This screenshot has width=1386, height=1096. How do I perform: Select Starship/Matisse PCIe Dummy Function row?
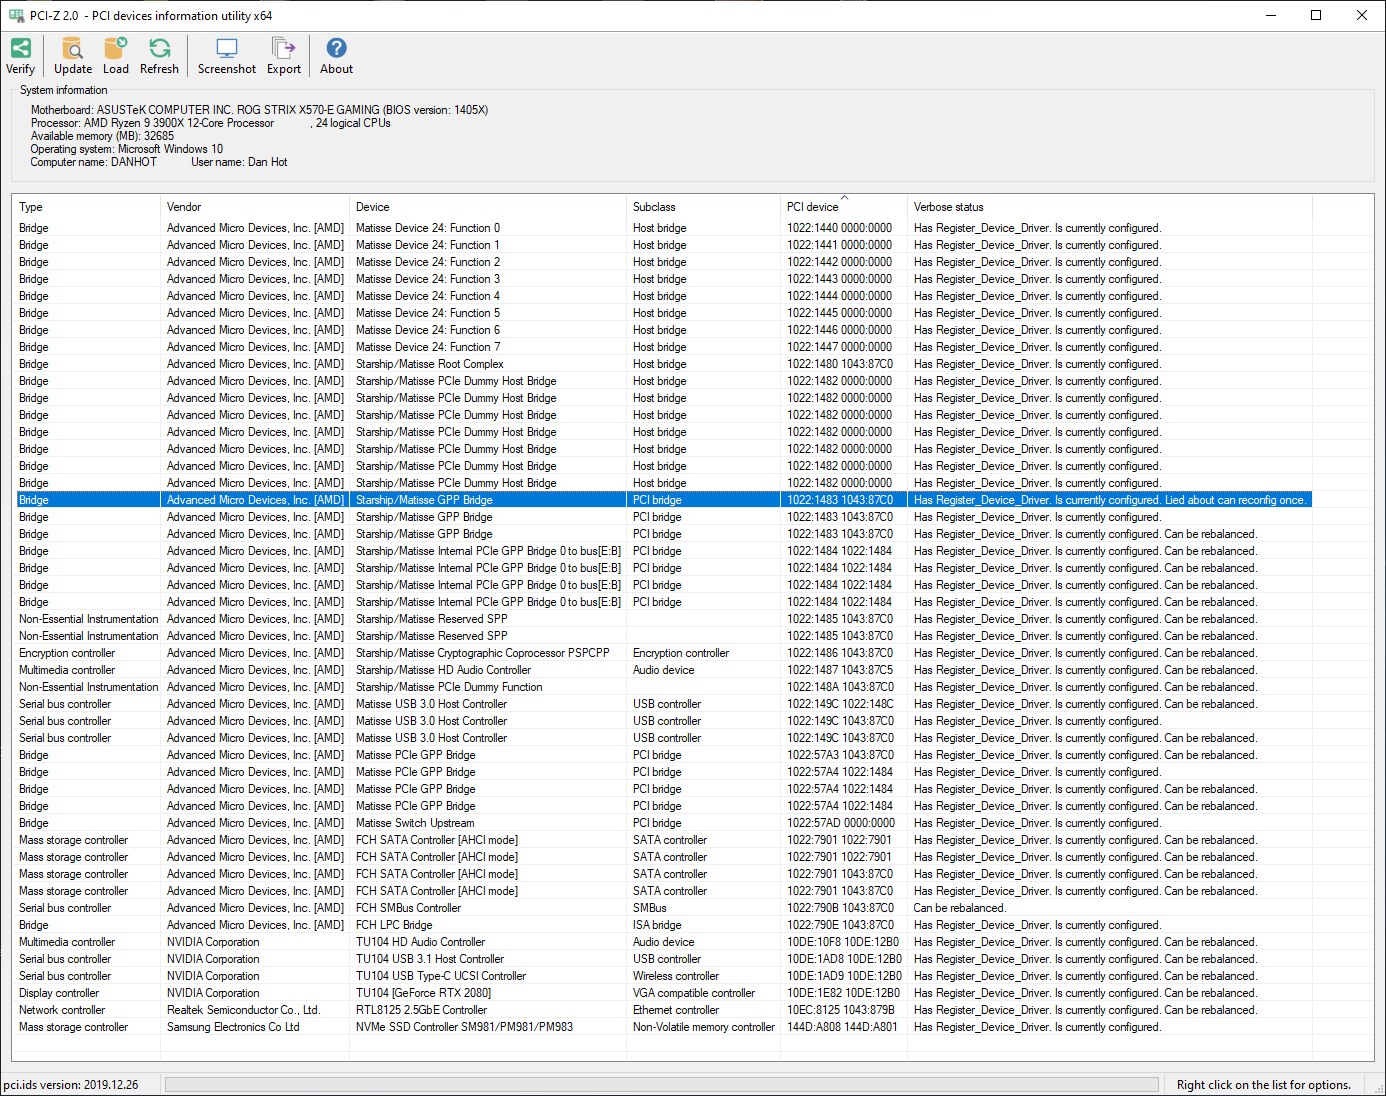[664, 687]
